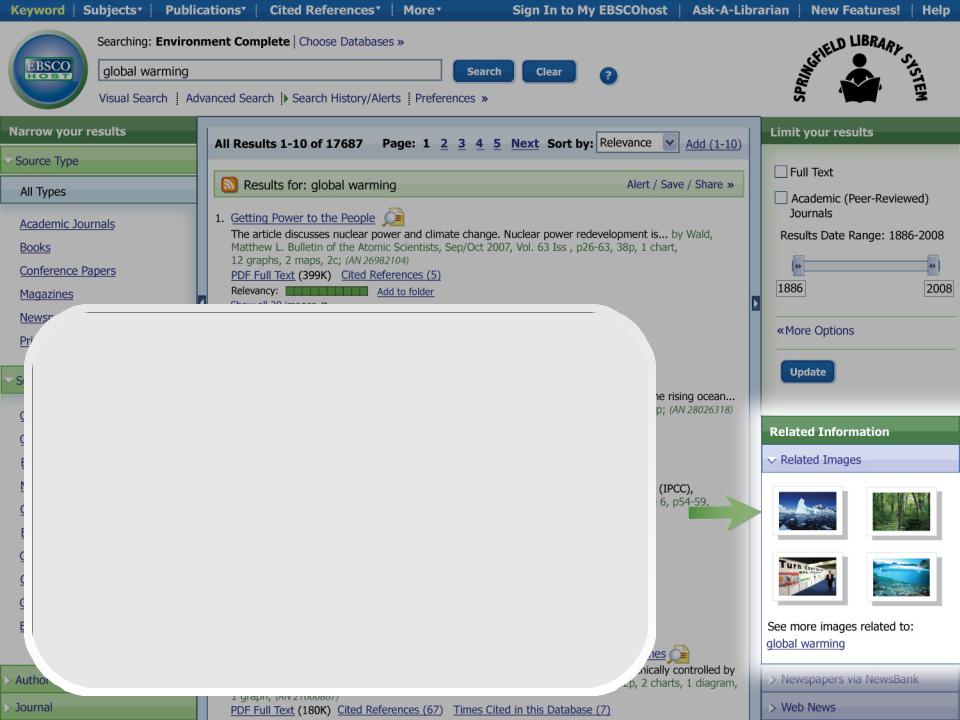Screen dimensions: 960x720
Task: Click the Search button
Action: coord(484,71)
